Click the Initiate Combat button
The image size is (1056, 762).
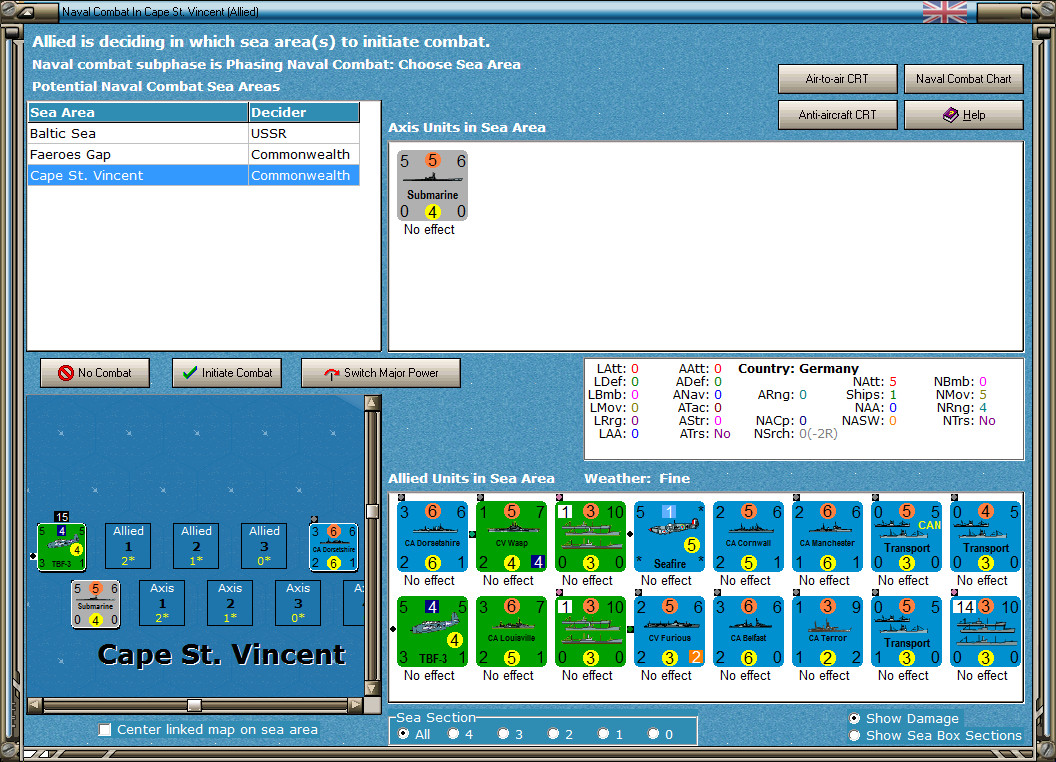tap(227, 373)
